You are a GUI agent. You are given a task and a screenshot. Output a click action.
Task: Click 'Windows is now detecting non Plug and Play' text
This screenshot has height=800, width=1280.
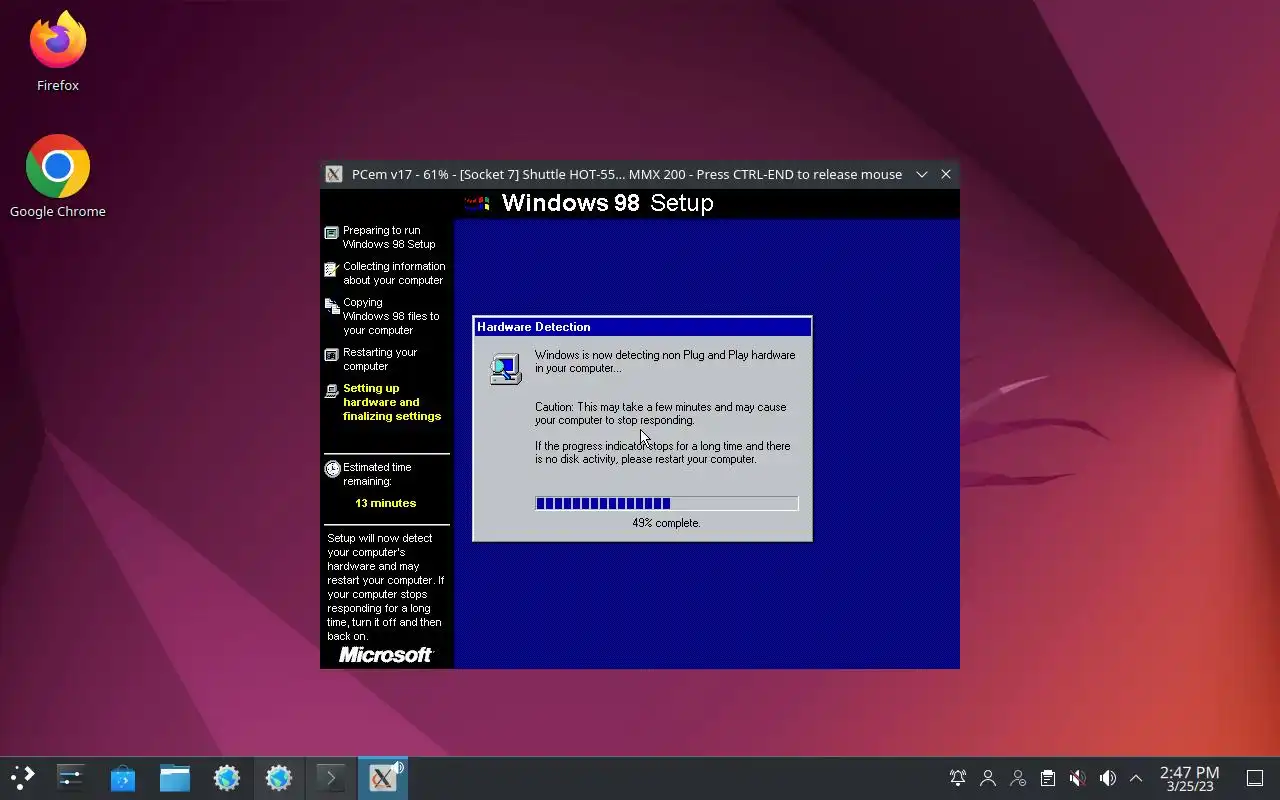[665, 361]
